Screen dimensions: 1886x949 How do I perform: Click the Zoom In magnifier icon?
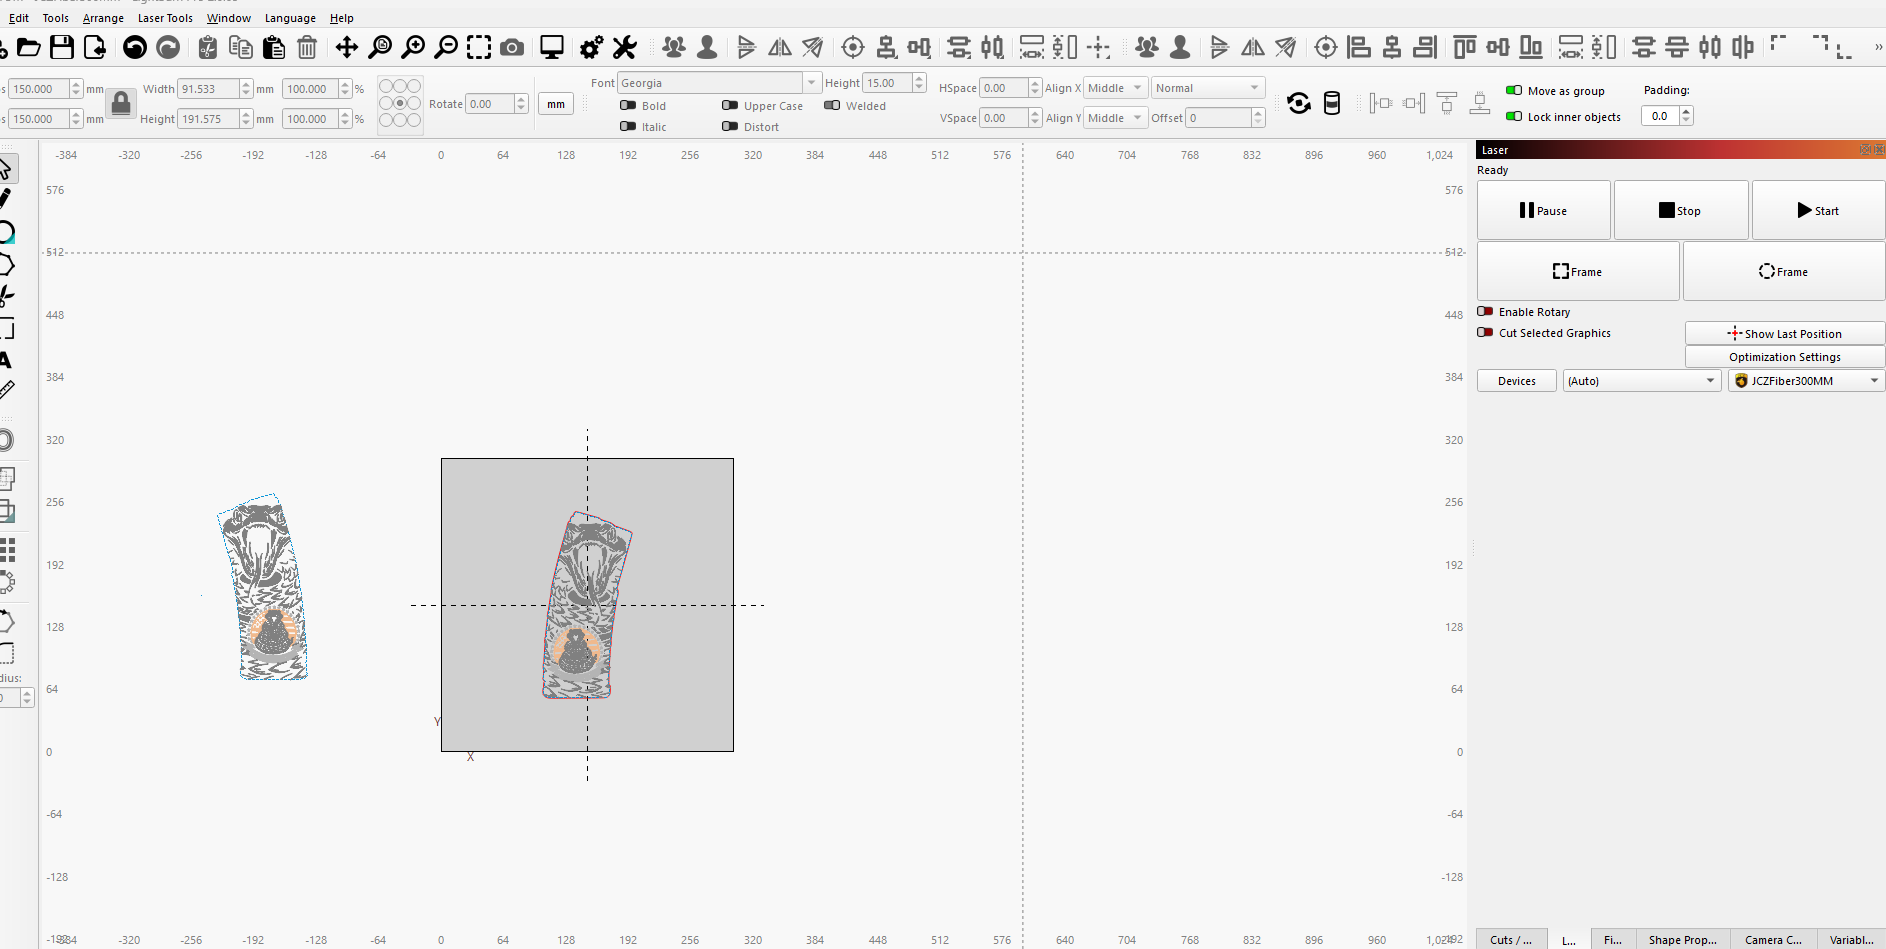click(413, 47)
